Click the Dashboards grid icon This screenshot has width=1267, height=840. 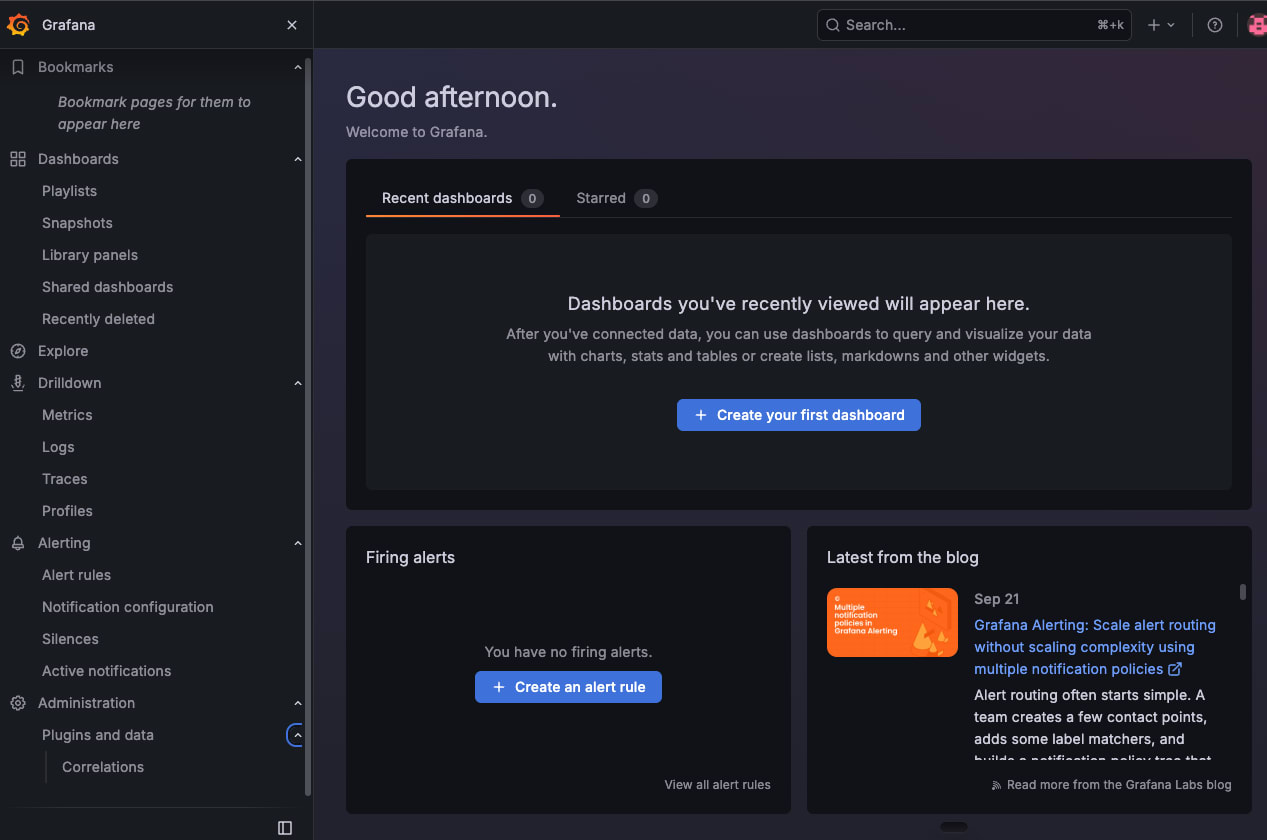[x=17, y=159]
